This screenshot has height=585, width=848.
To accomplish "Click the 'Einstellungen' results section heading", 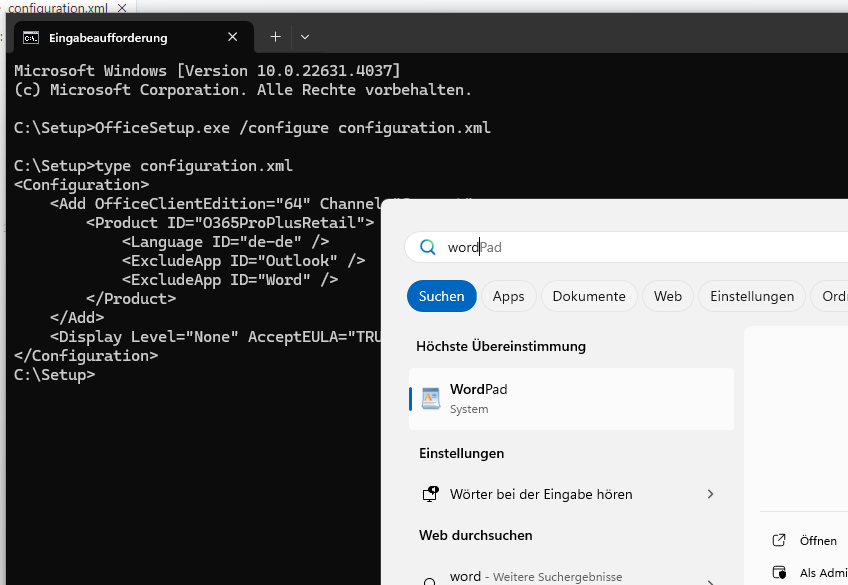I will click(461, 453).
